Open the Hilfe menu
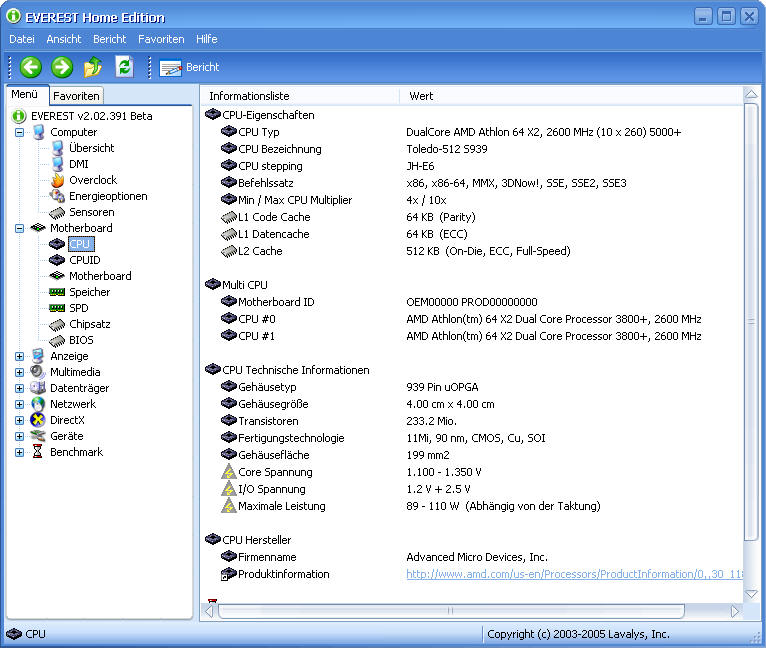The image size is (766, 648). point(207,39)
